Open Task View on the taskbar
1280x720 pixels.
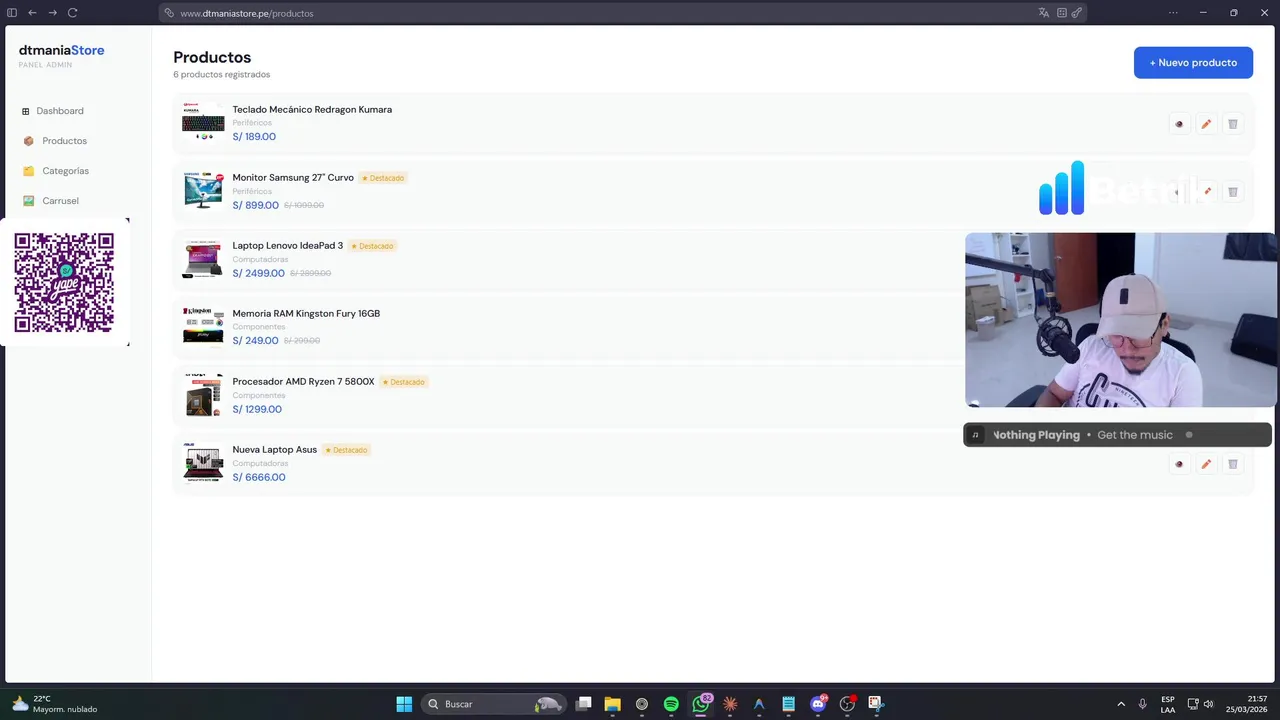584,704
